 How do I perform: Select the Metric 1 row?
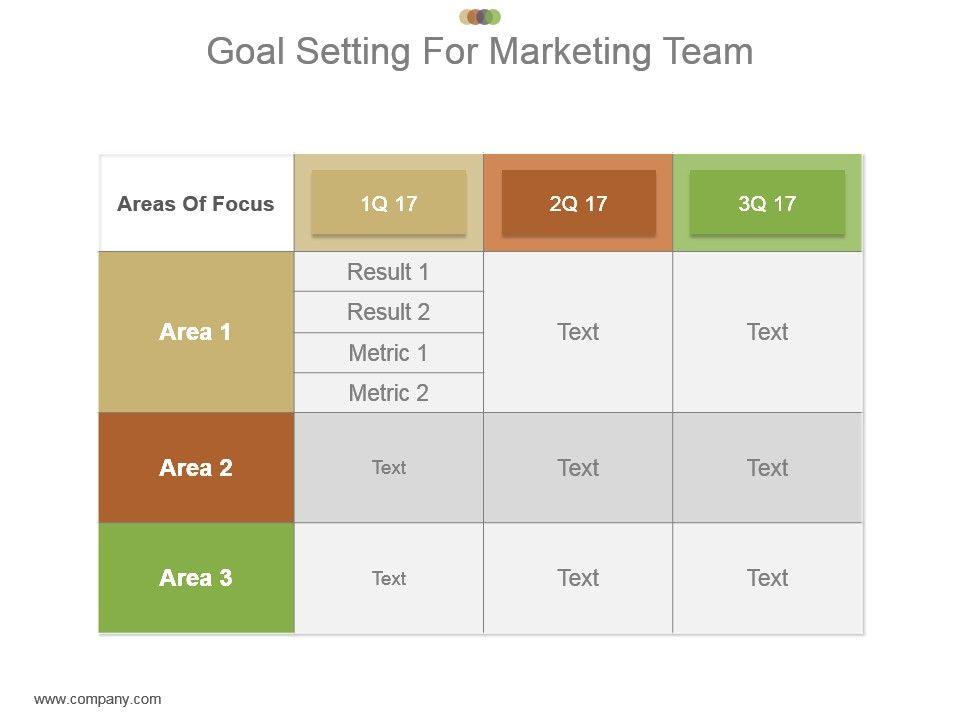[388, 353]
